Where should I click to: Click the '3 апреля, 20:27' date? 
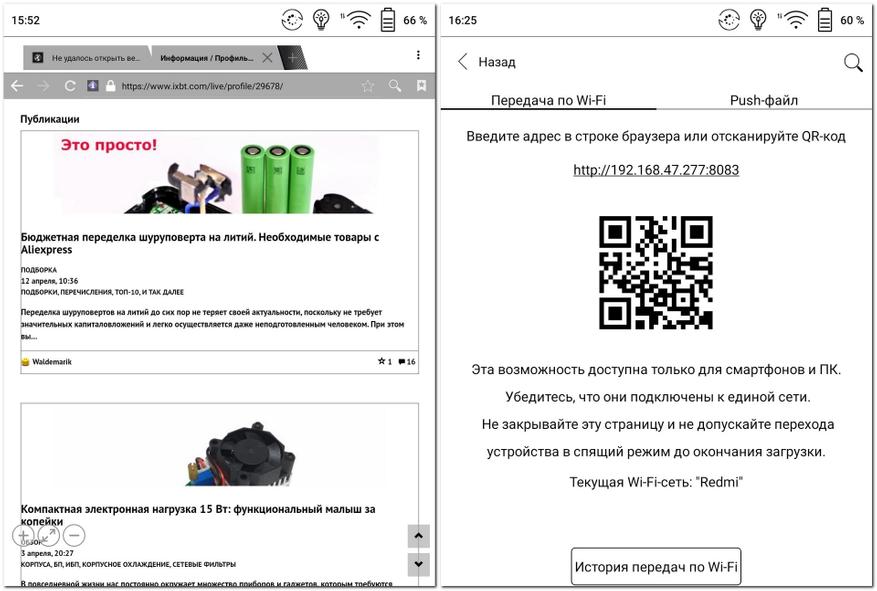coord(47,553)
